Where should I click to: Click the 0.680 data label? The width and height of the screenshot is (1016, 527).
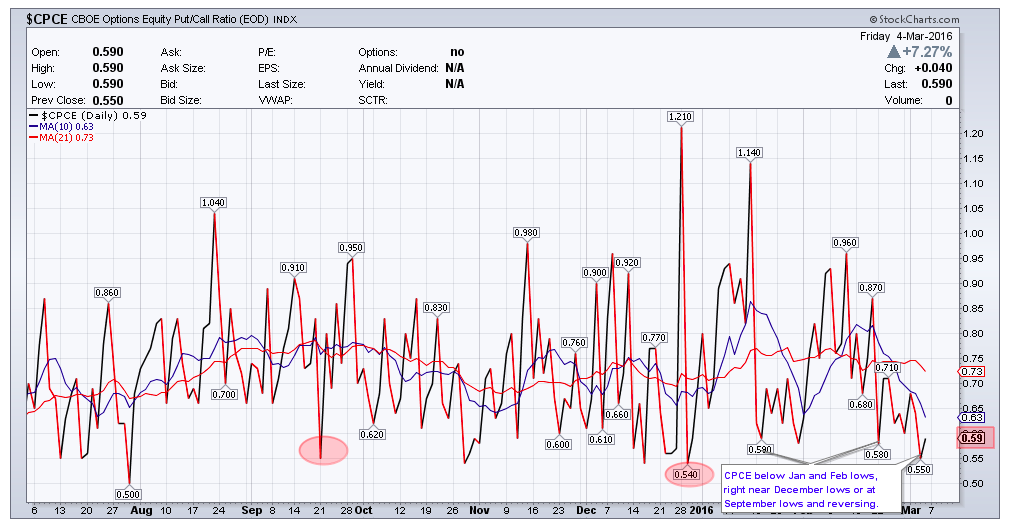tap(860, 404)
